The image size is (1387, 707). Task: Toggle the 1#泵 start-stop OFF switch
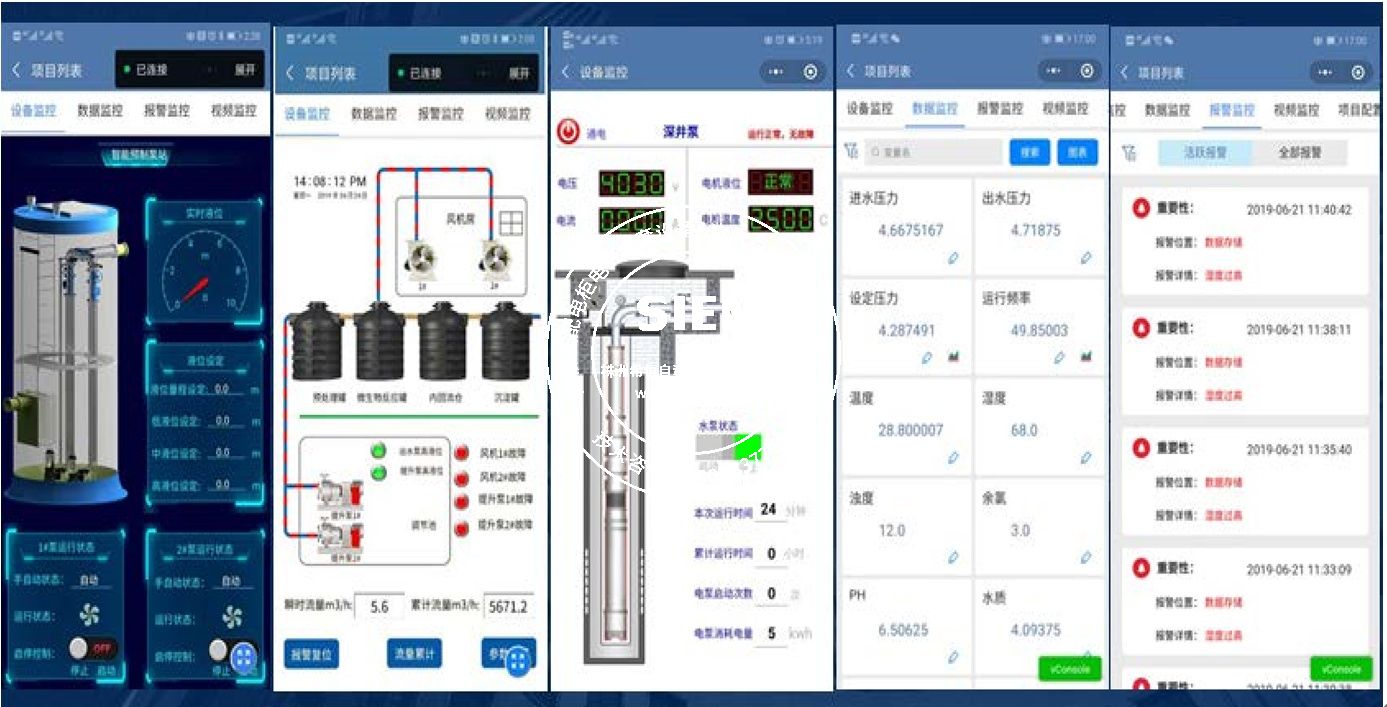92,648
